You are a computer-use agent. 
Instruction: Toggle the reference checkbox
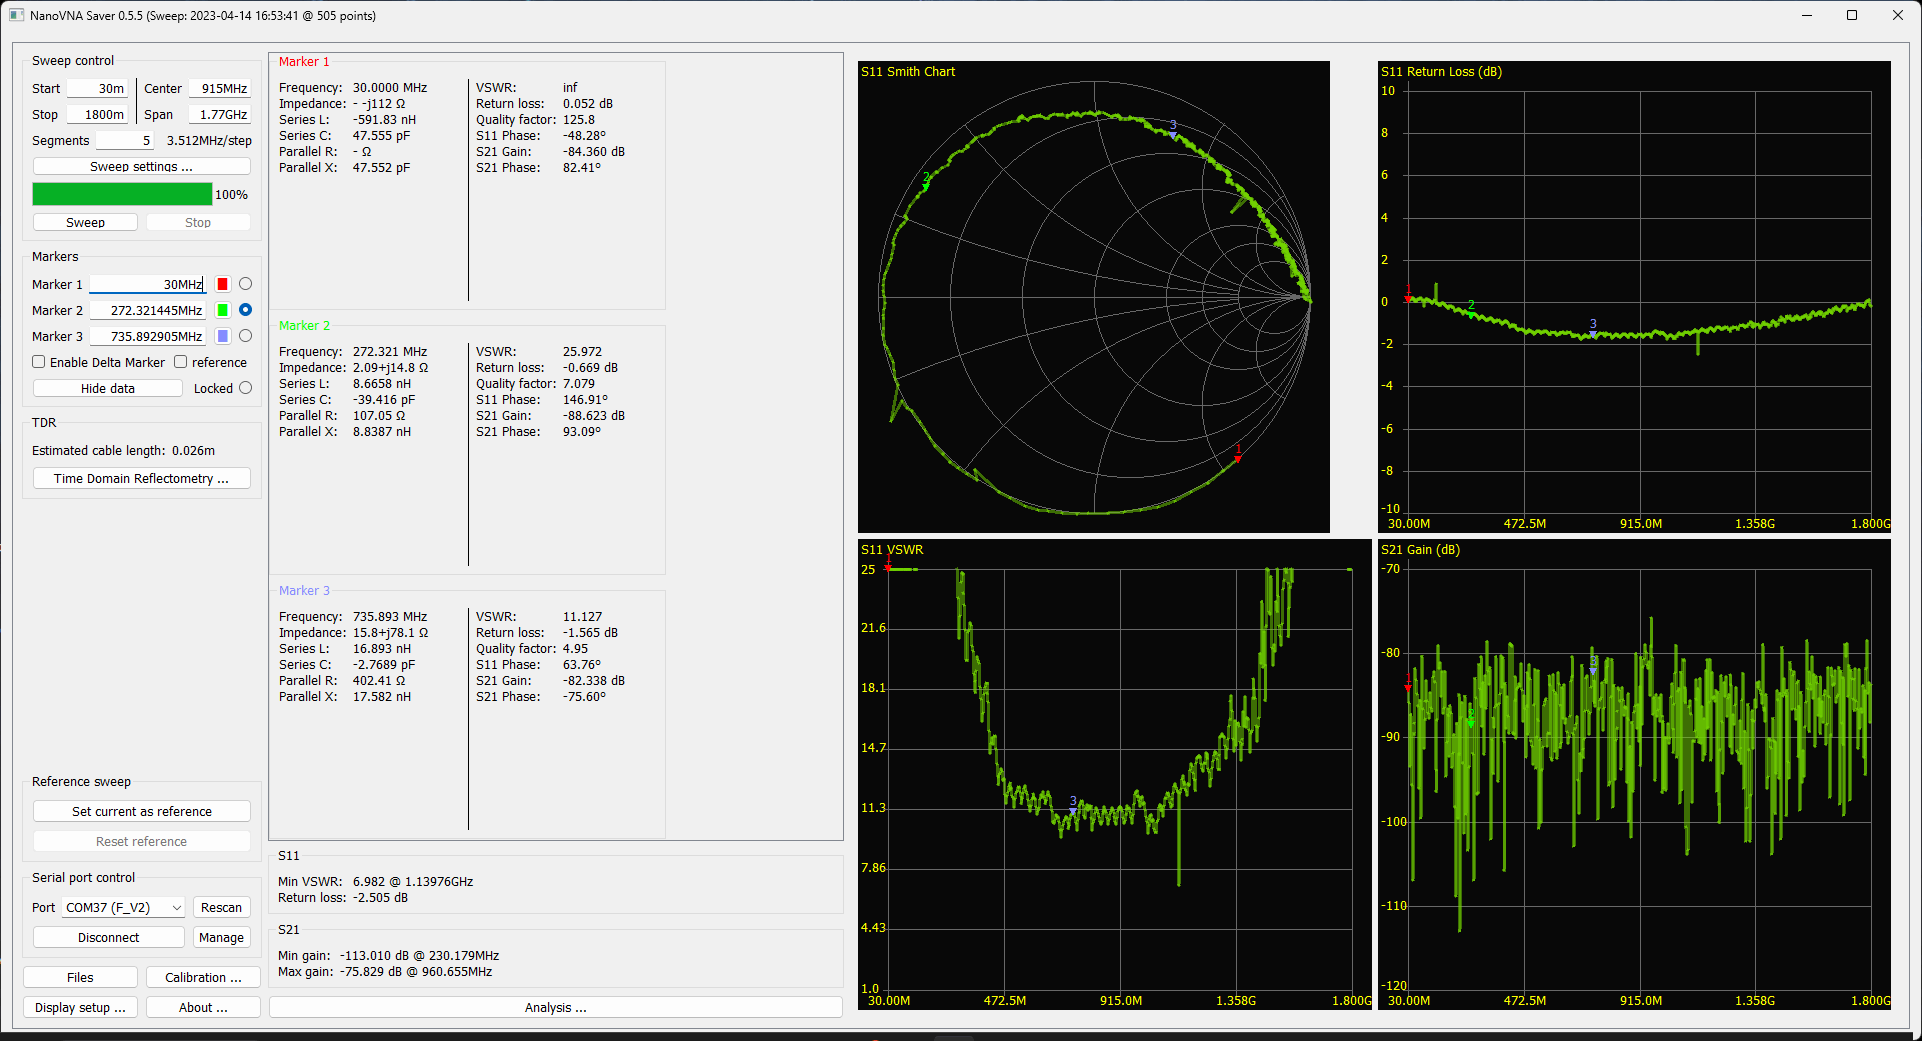coord(181,362)
